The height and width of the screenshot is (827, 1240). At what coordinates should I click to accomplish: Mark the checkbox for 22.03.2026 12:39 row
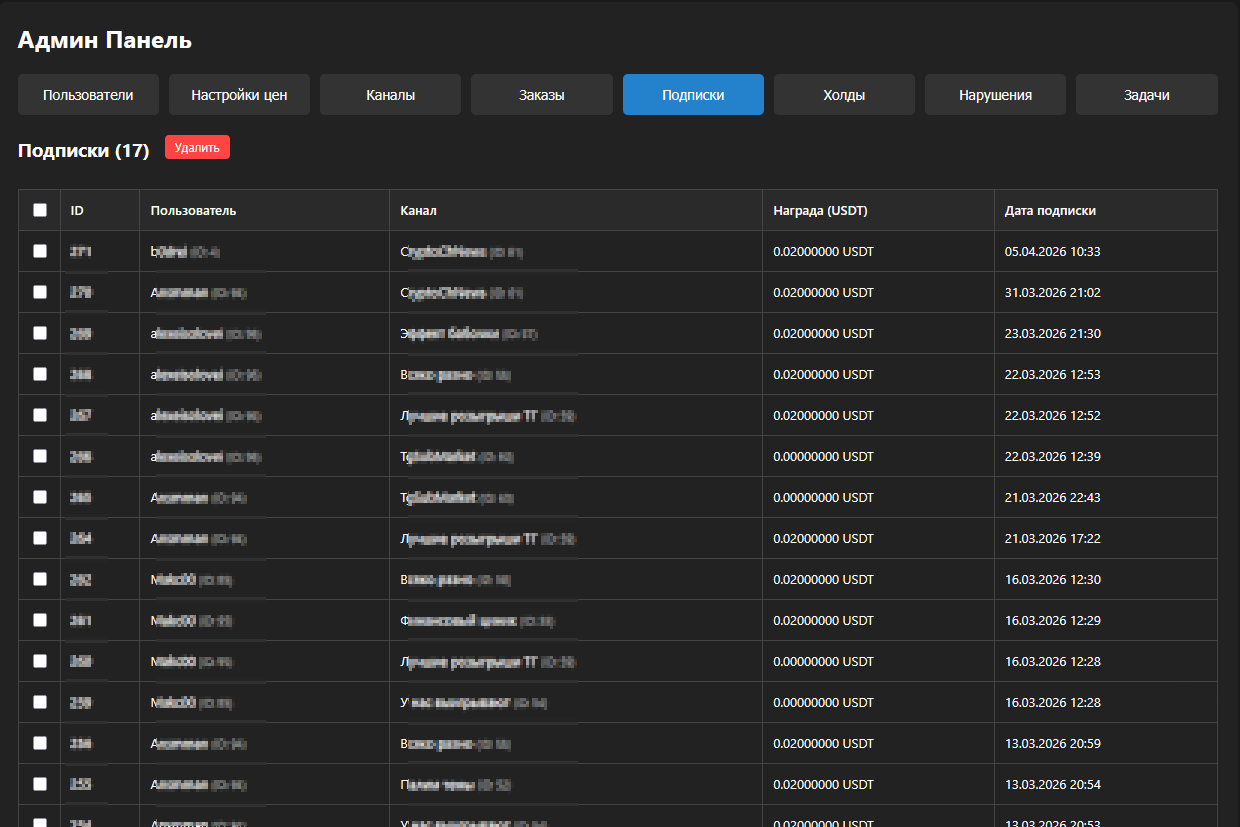click(x=40, y=456)
